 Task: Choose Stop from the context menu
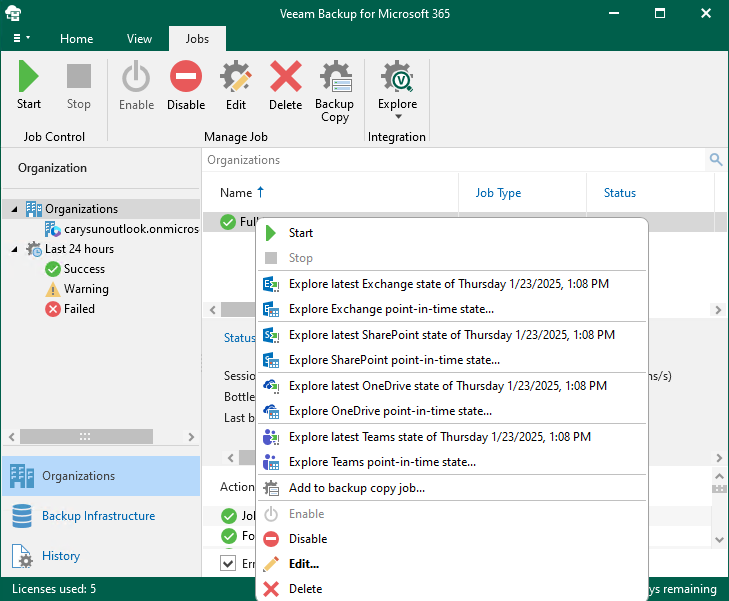pyautogui.click(x=452, y=258)
